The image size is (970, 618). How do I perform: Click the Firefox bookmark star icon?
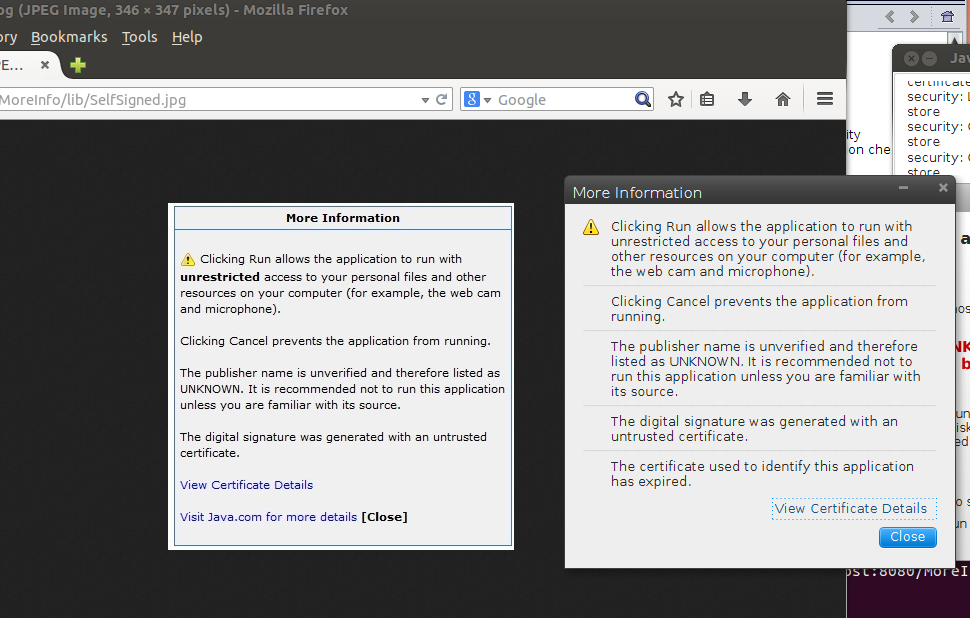(676, 99)
